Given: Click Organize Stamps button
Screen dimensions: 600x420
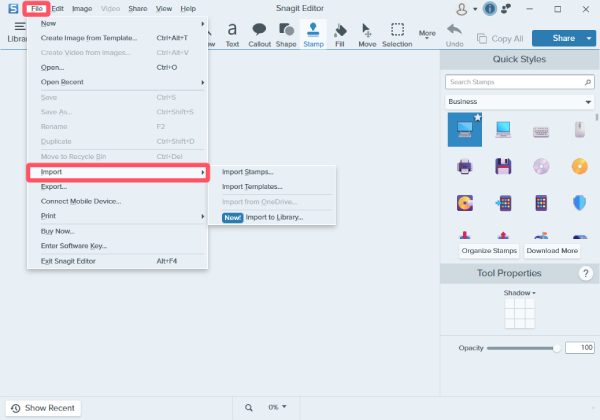Looking at the screenshot, I should point(489,251).
